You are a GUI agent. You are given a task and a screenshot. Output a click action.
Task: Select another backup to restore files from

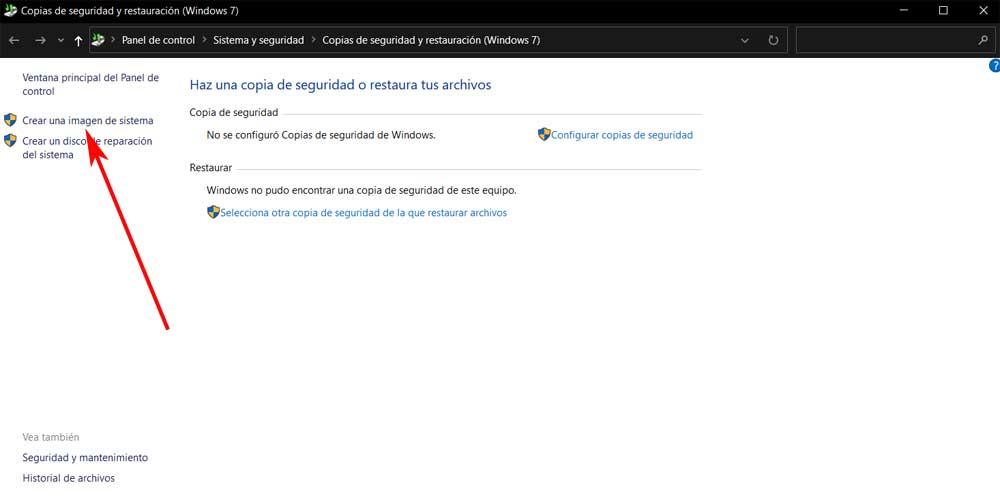point(364,212)
